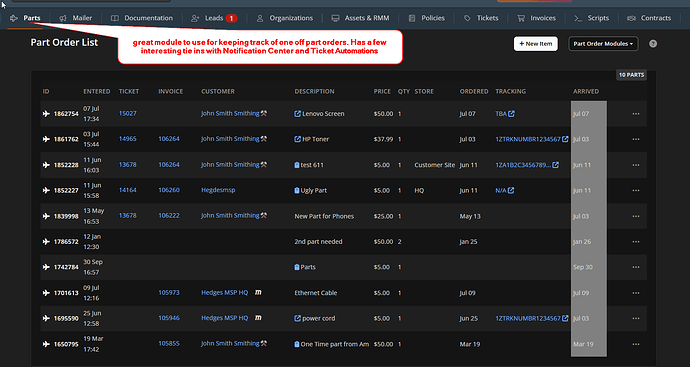This screenshot has width=690, height=367.
Task: Open Hegdesmsp customer link
Action: tap(218, 190)
